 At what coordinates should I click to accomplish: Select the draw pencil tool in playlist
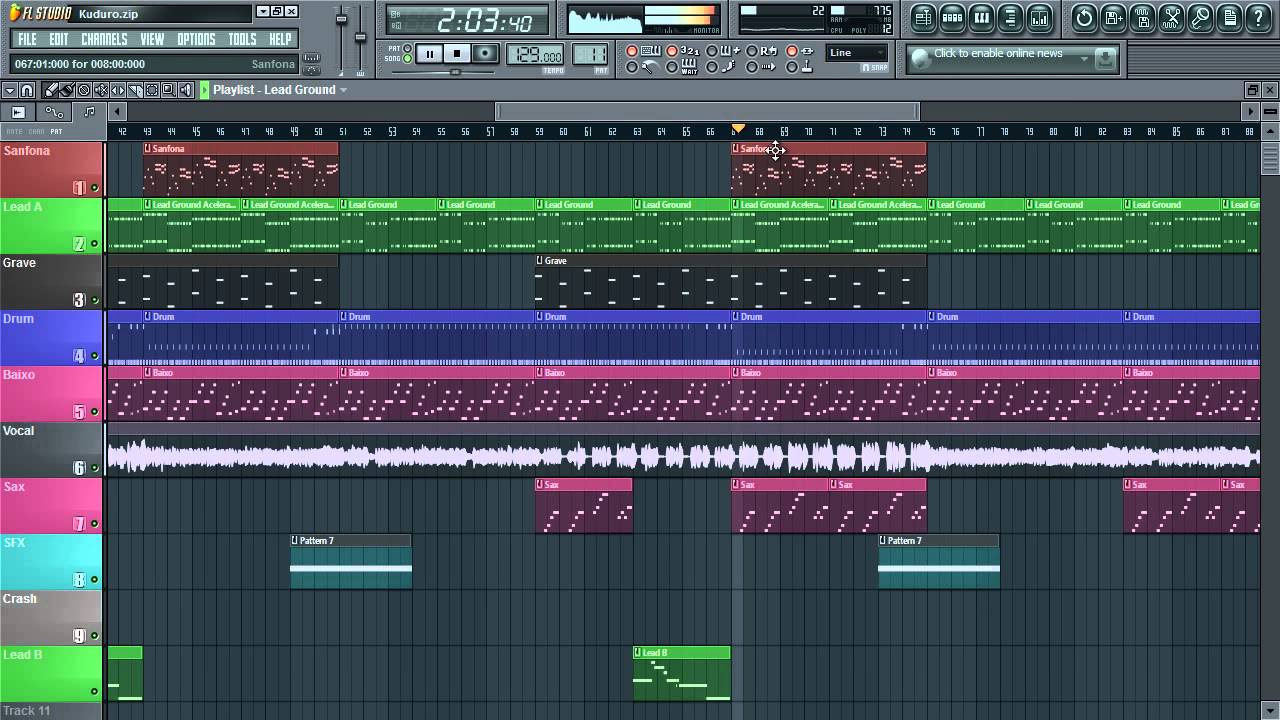coord(51,90)
